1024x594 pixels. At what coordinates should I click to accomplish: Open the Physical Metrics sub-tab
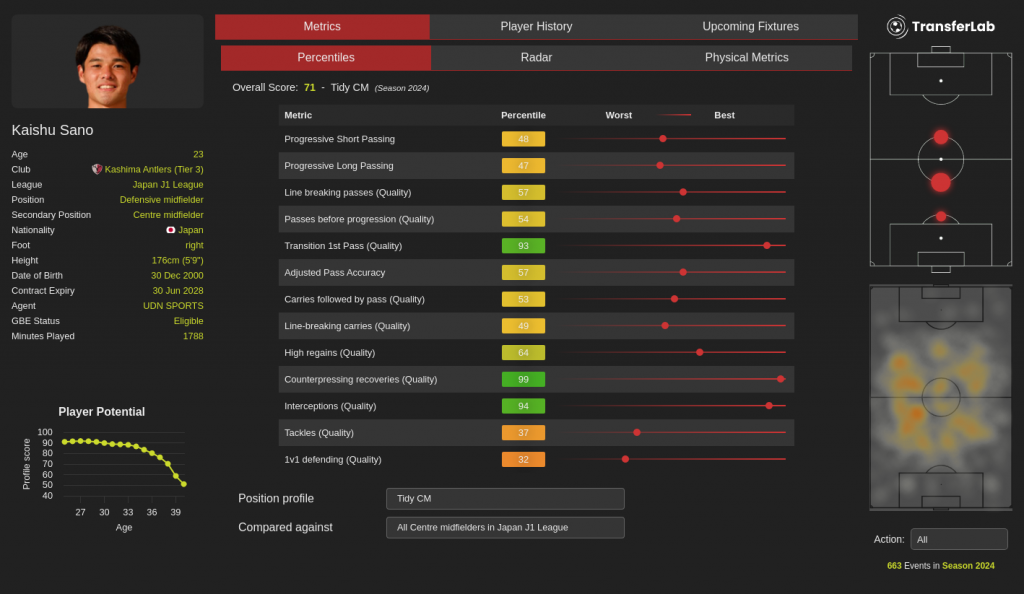(746, 58)
